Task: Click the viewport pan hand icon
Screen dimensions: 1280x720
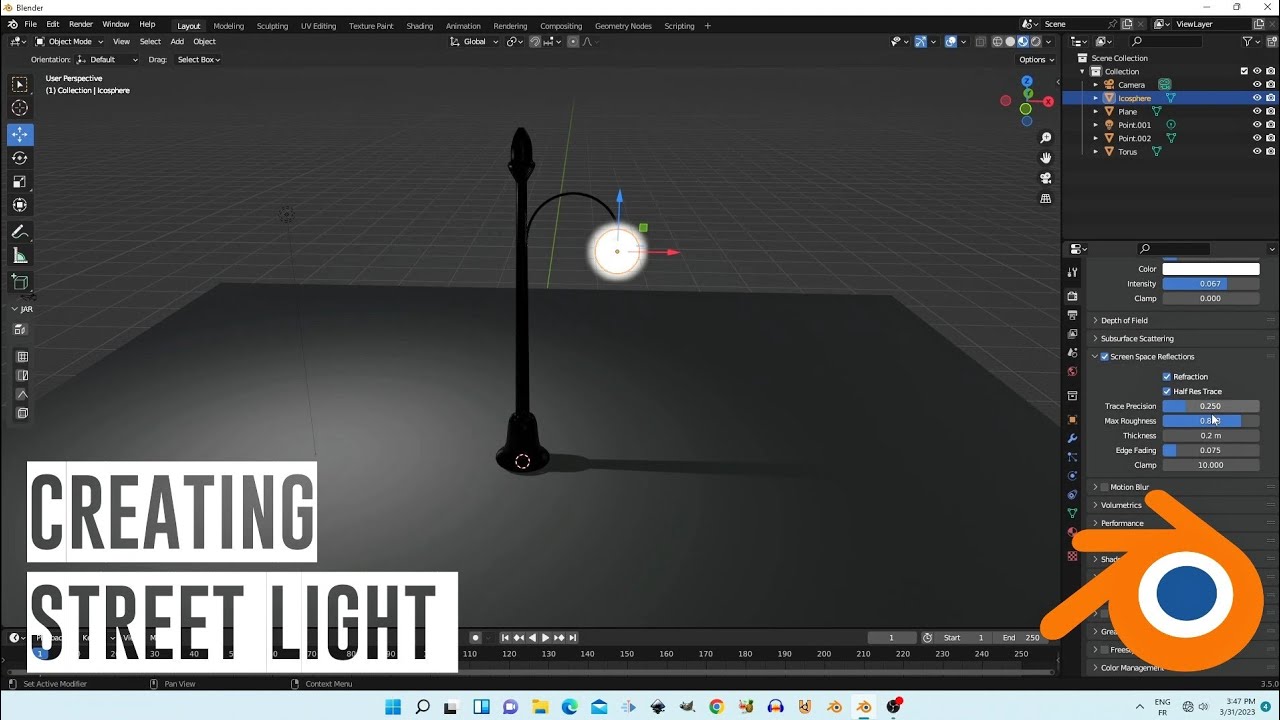Action: coord(1046,158)
